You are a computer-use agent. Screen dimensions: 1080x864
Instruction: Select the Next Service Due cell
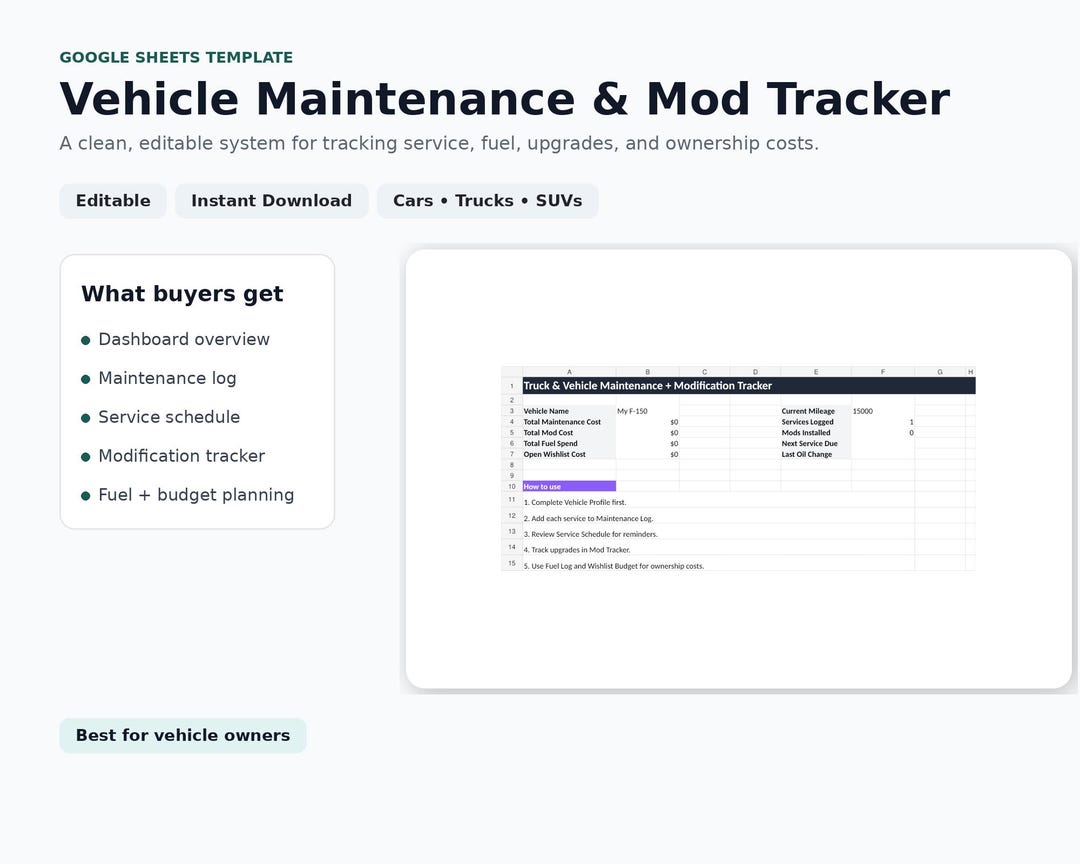816,444
